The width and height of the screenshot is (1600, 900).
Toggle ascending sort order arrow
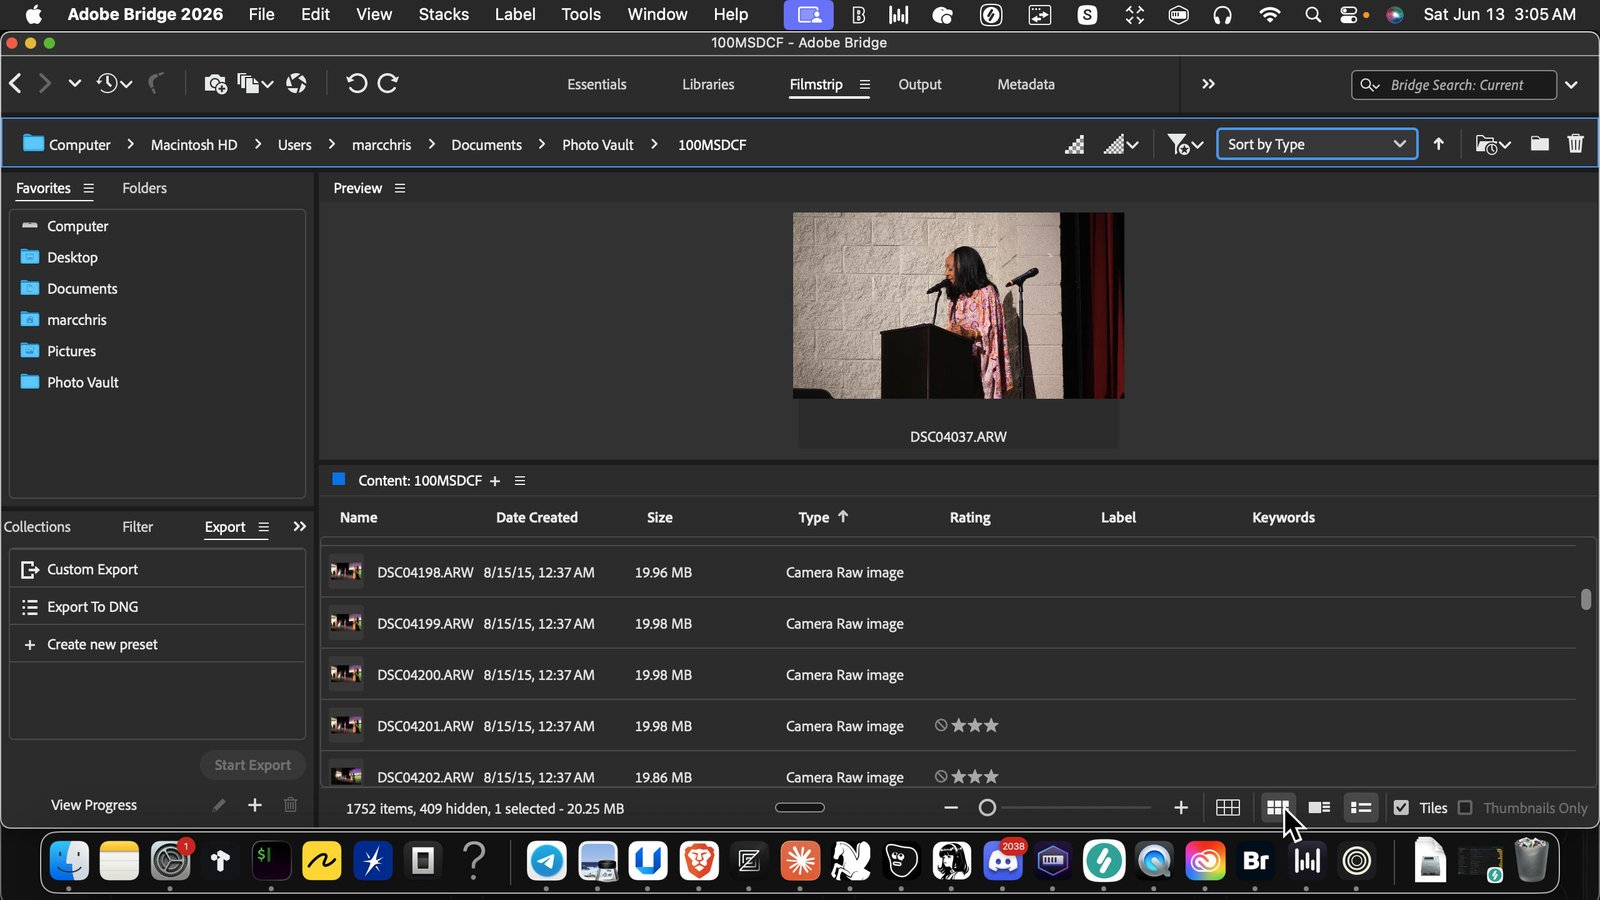[1439, 144]
